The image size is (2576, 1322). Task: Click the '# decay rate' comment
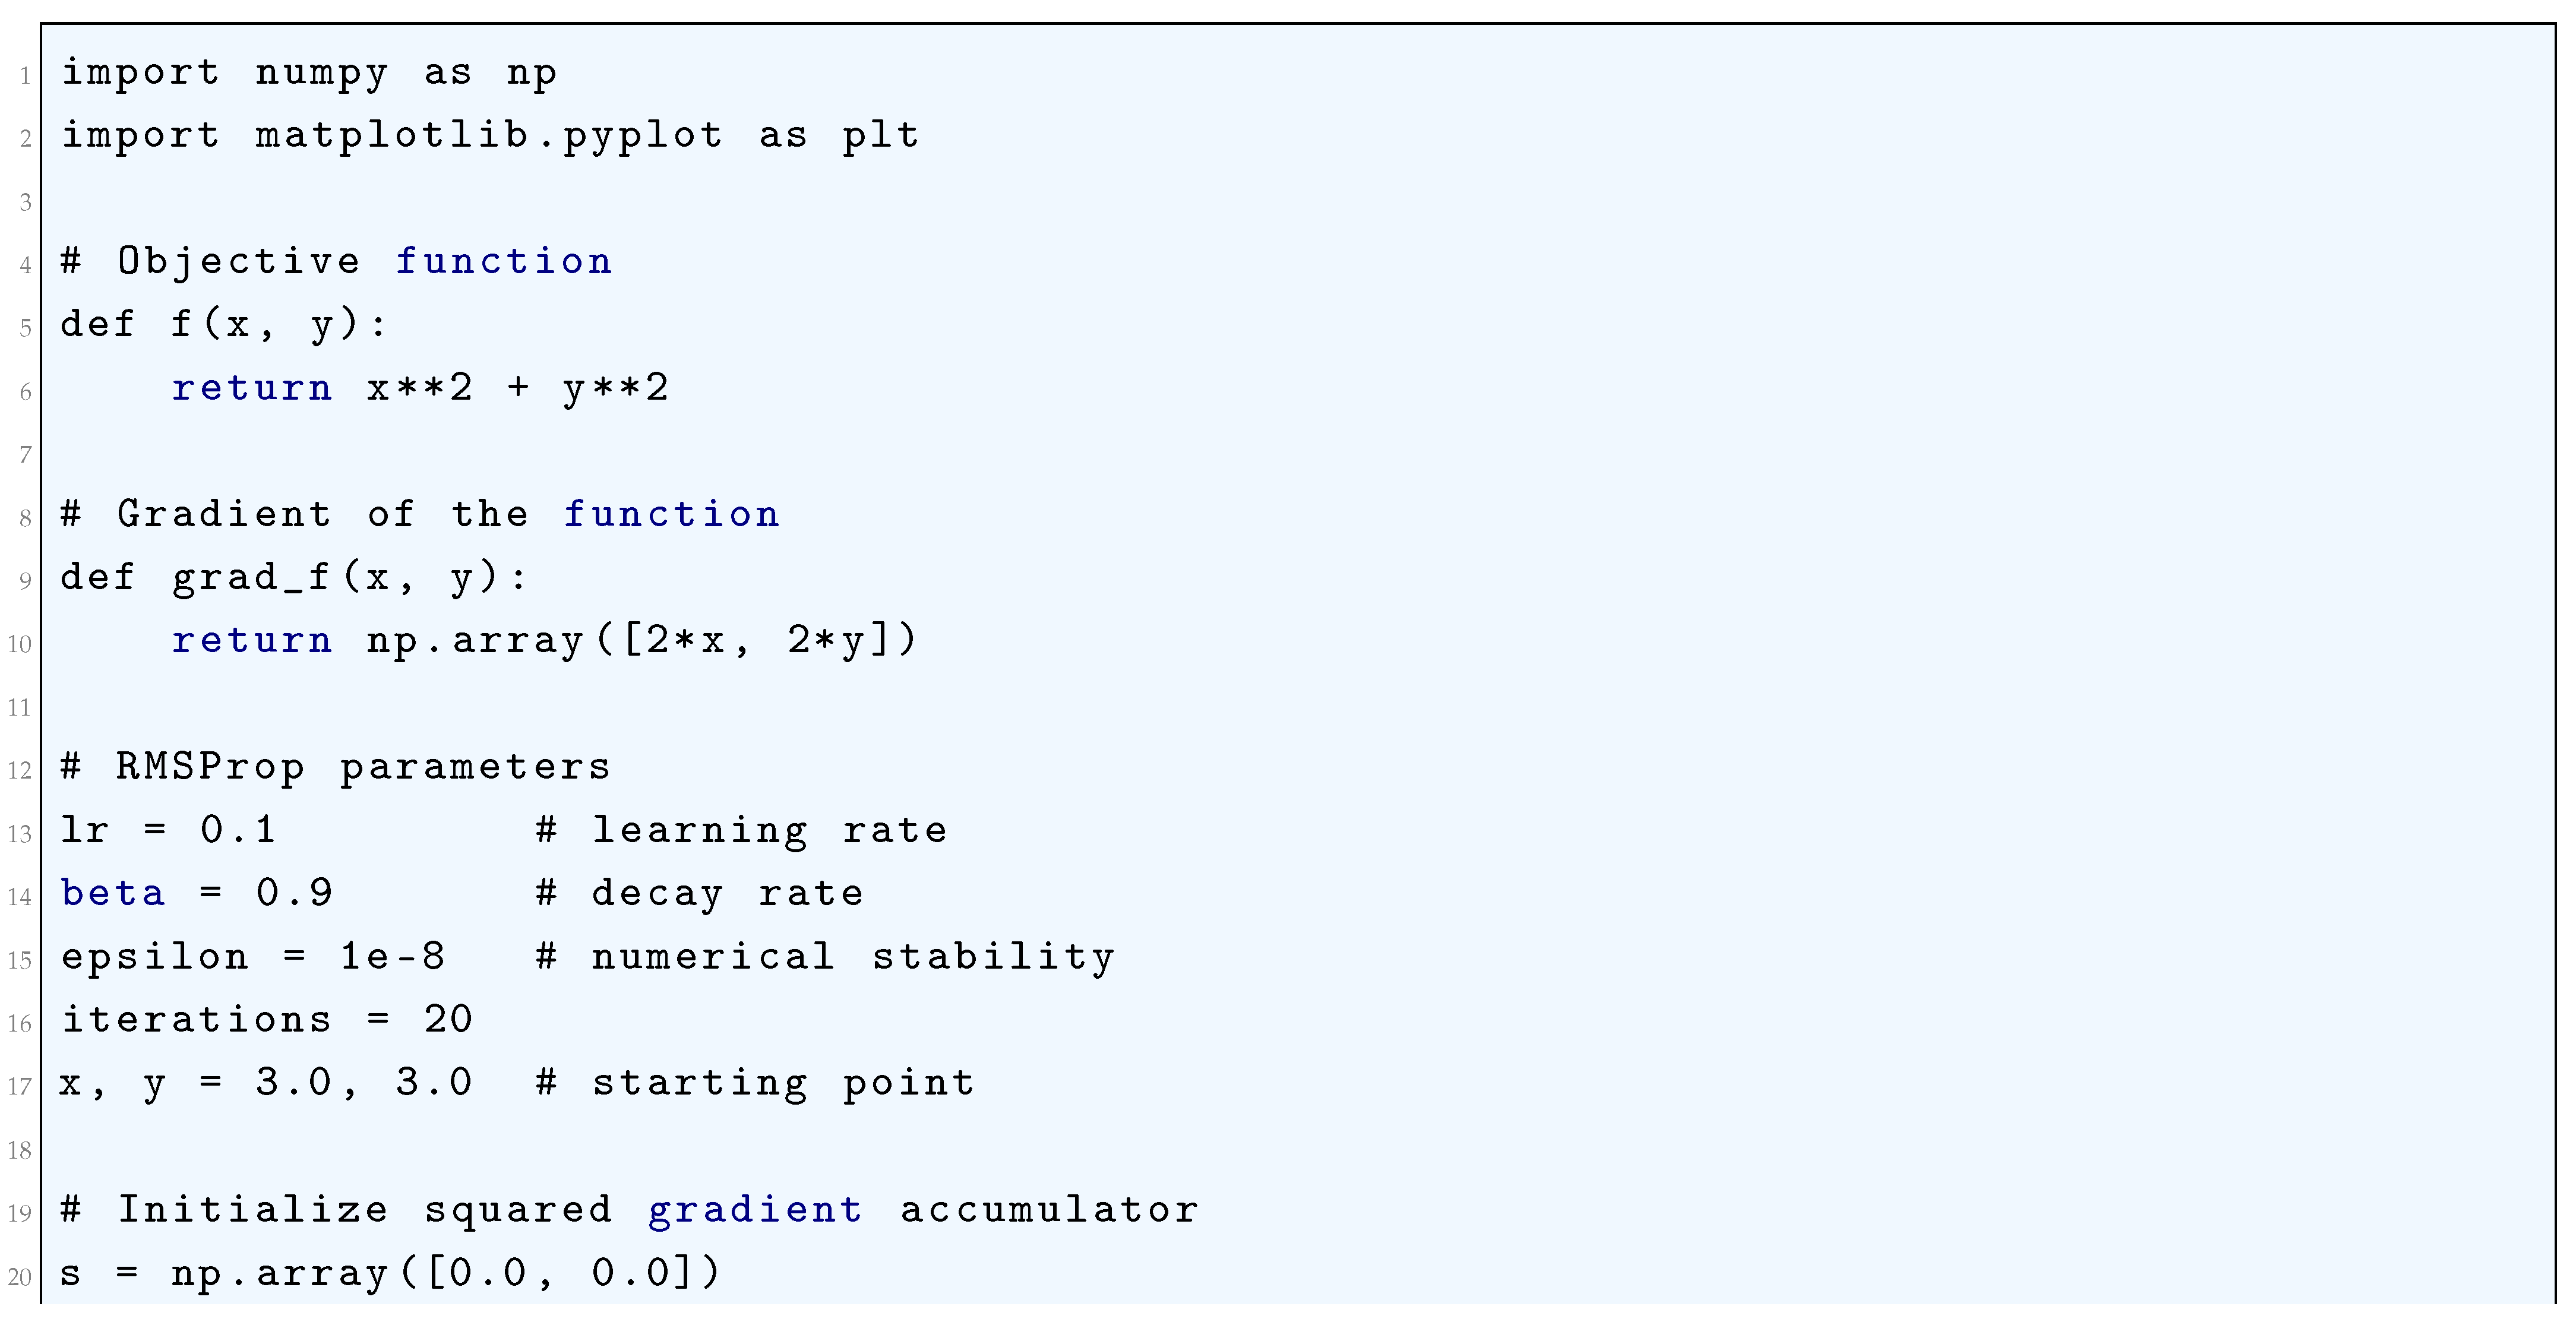point(699,893)
